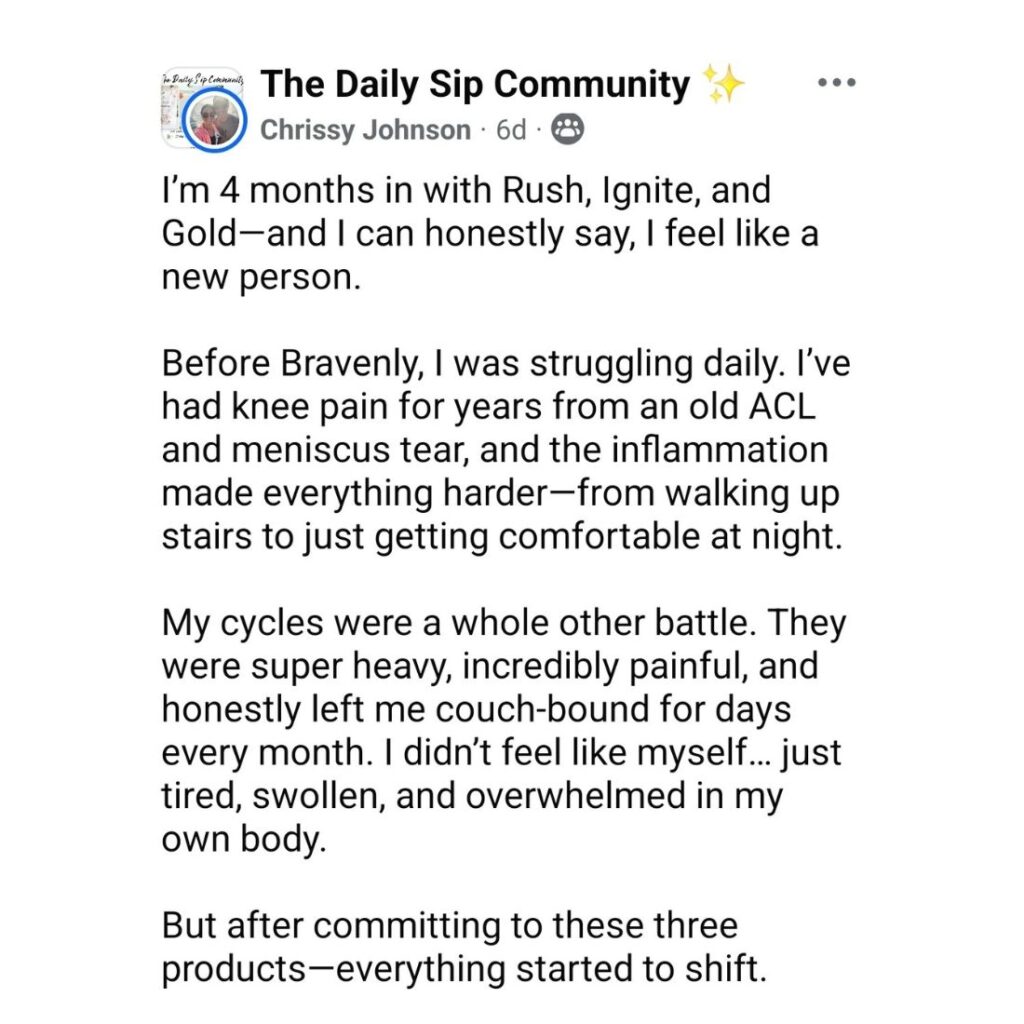Open the post permalink via the 6d timestamp
This screenshot has width=1024, height=1024.
click(511, 130)
